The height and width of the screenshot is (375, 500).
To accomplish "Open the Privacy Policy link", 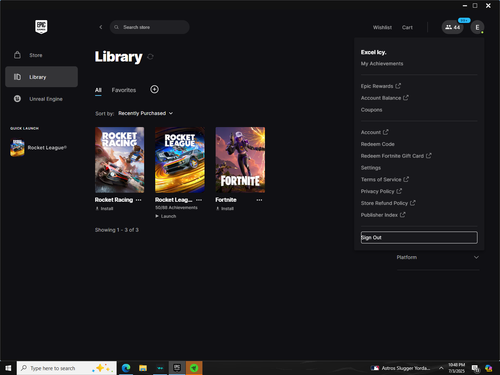I will tap(381, 191).
